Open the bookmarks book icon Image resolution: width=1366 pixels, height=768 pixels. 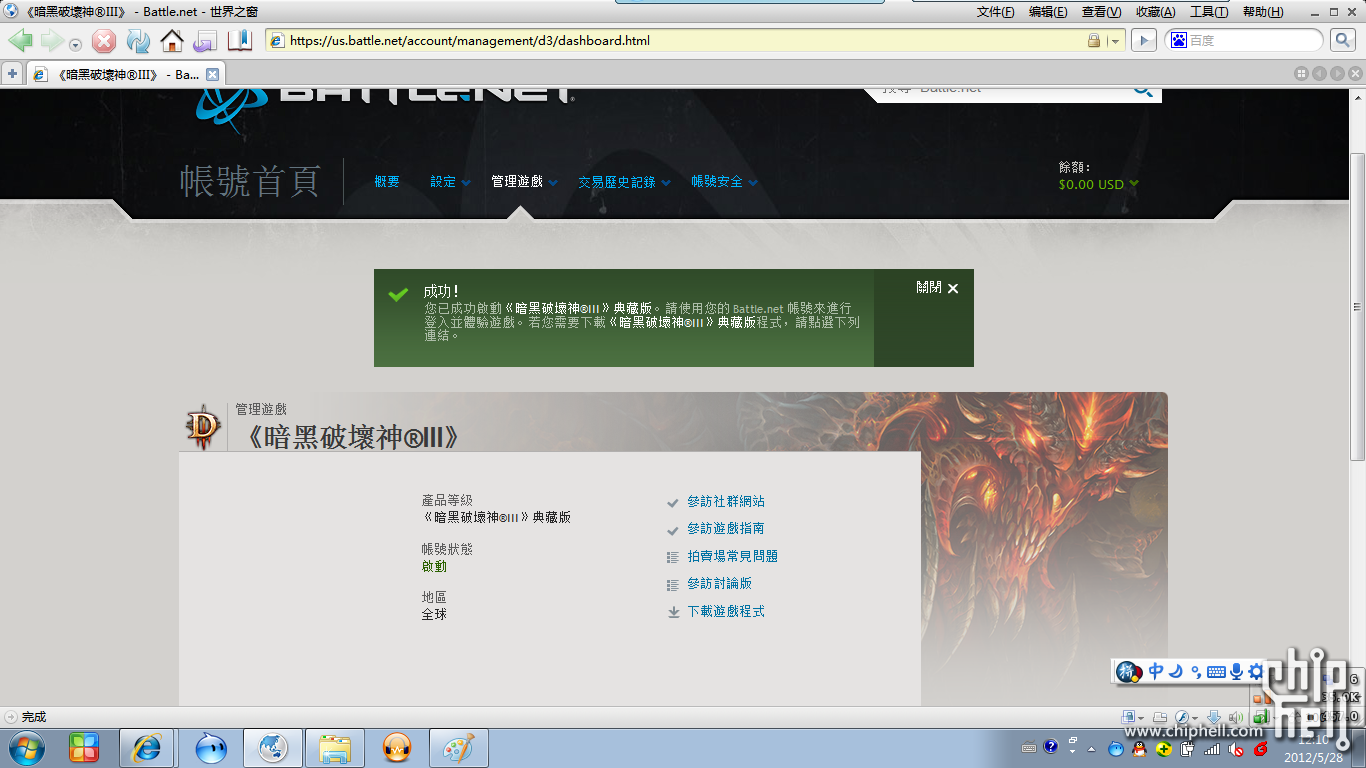coord(240,41)
